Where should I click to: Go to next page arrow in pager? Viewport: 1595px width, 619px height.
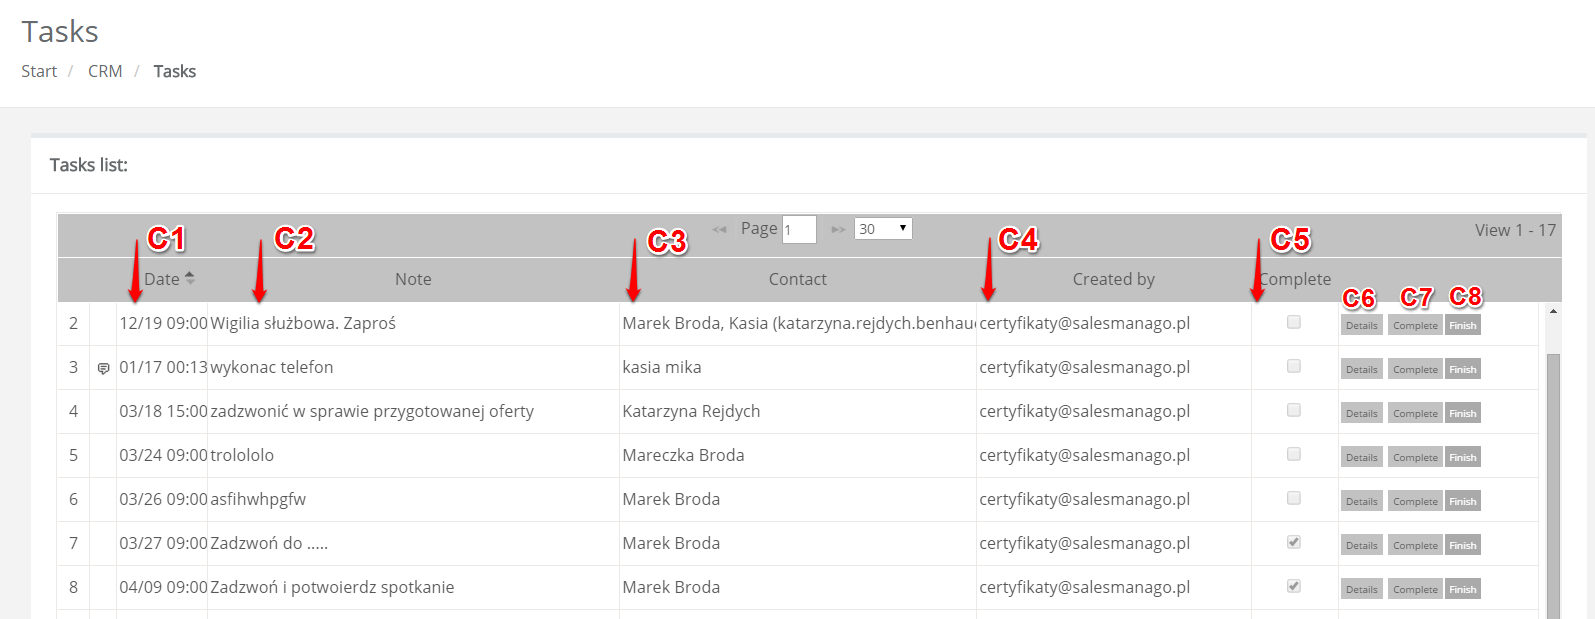[x=838, y=230]
